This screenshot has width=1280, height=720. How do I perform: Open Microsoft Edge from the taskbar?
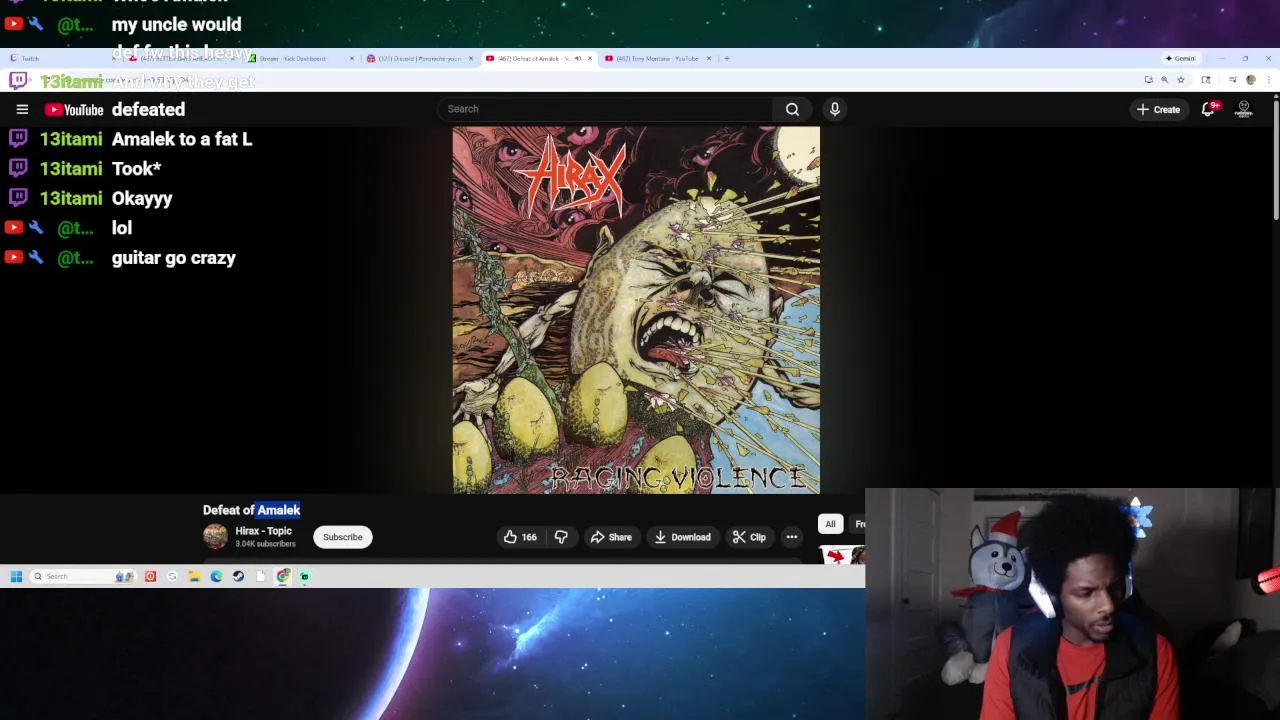pos(216,576)
